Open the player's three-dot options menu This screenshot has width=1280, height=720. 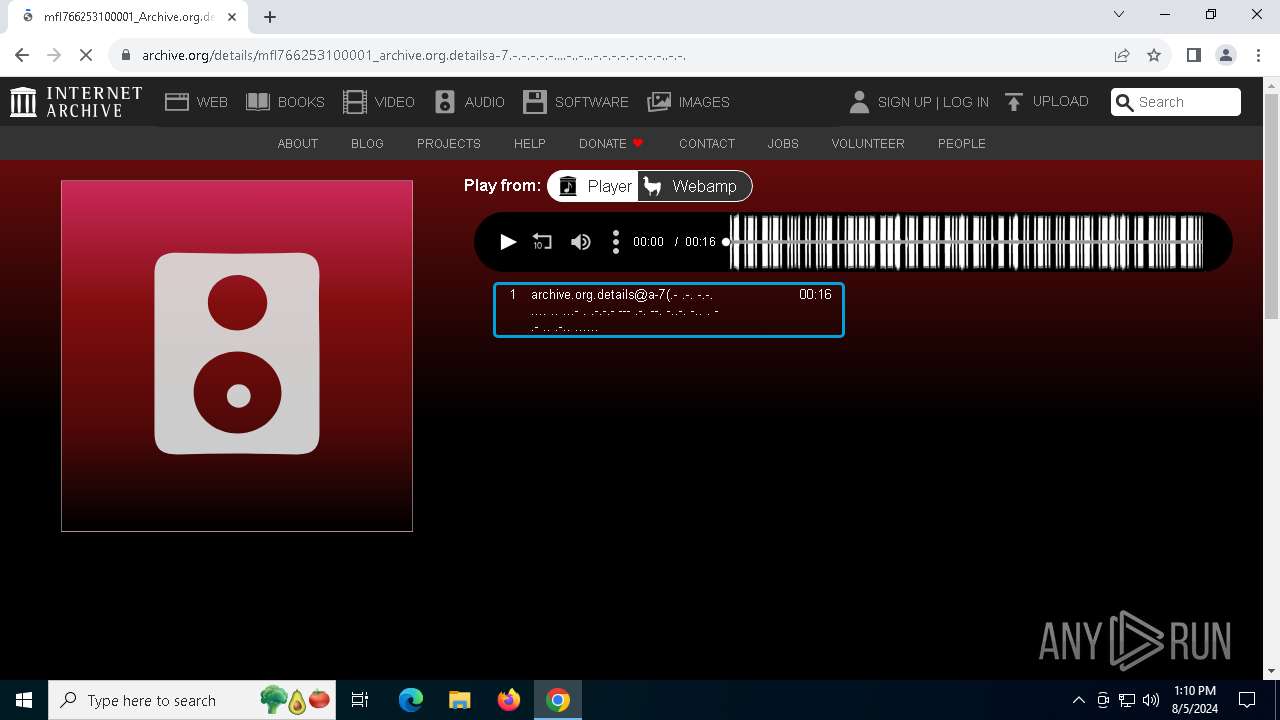pos(616,242)
